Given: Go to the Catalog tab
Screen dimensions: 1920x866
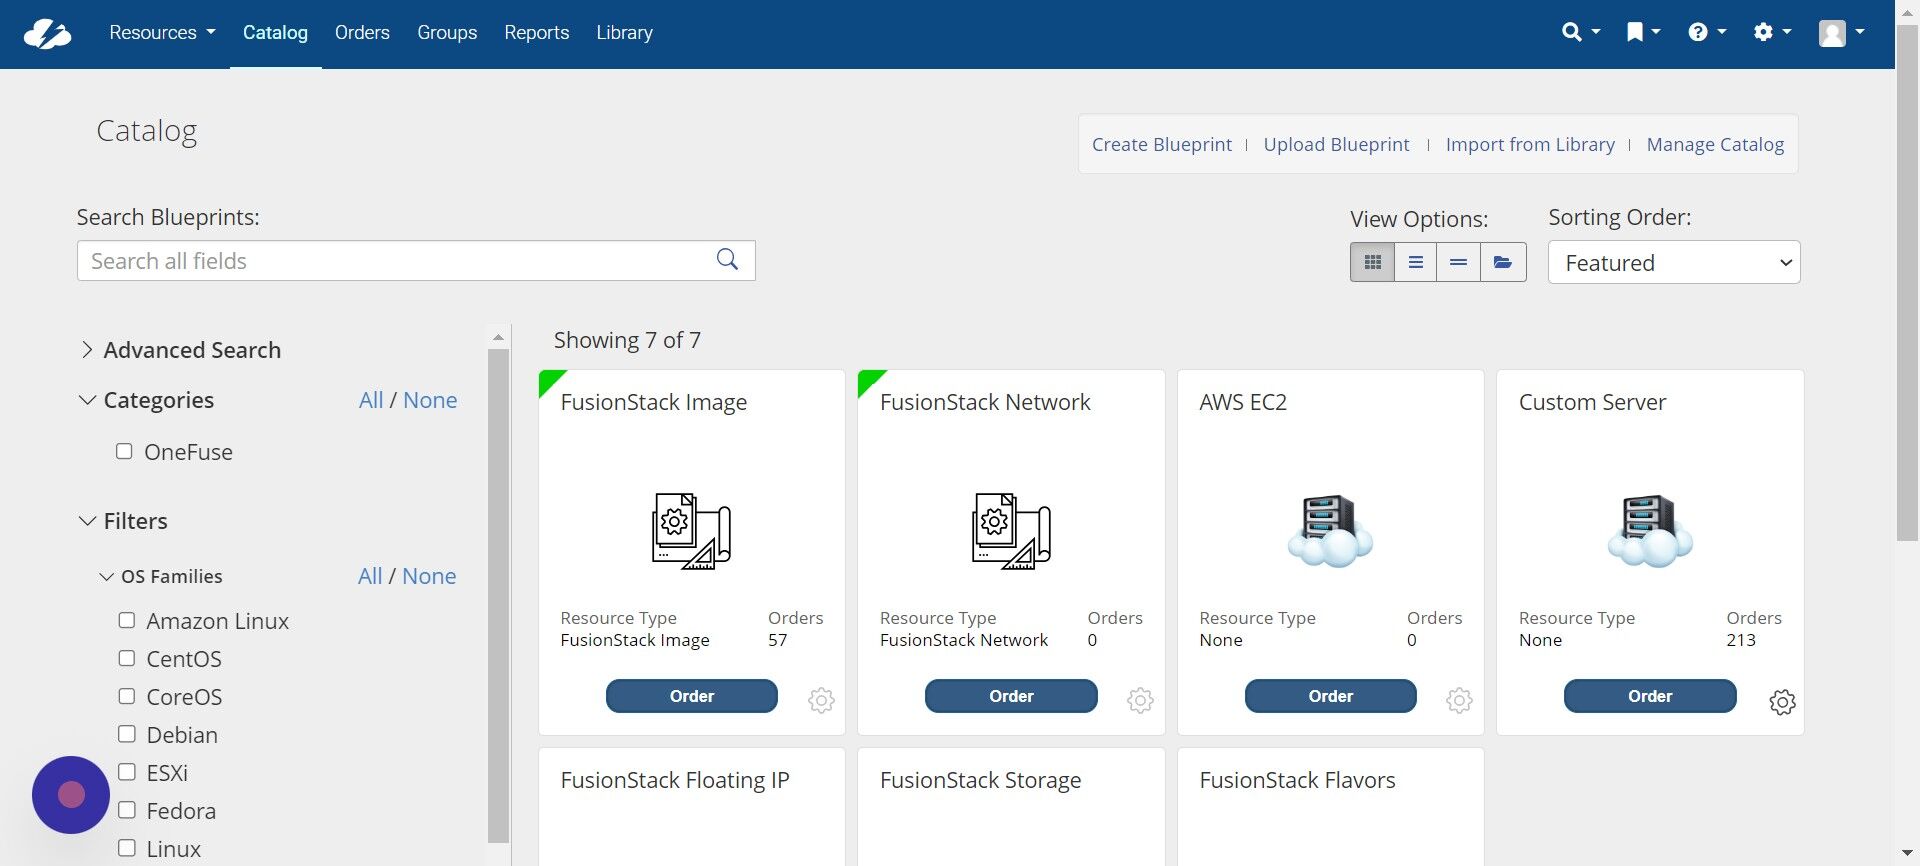Looking at the screenshot, I should (x=275, y=33).
